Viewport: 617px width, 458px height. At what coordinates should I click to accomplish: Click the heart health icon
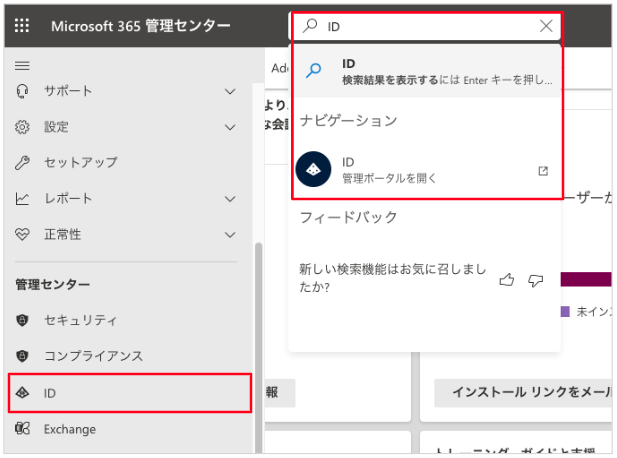click(x=22, y=235)
